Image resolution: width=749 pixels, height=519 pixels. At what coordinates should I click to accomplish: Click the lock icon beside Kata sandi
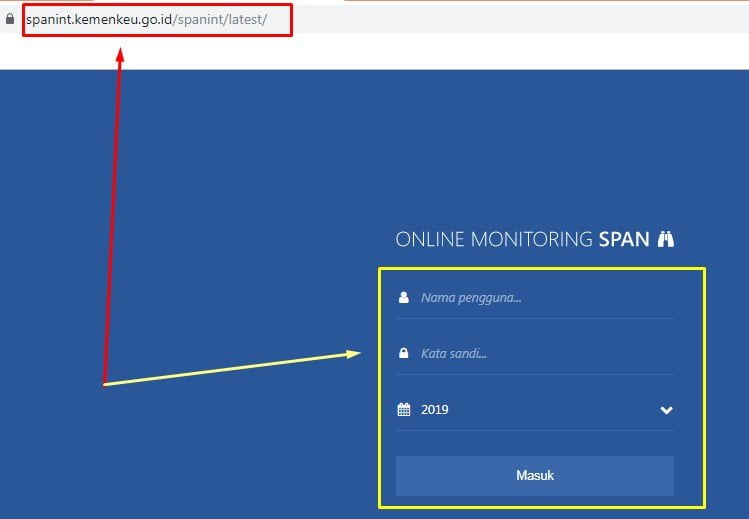[404, 353]
